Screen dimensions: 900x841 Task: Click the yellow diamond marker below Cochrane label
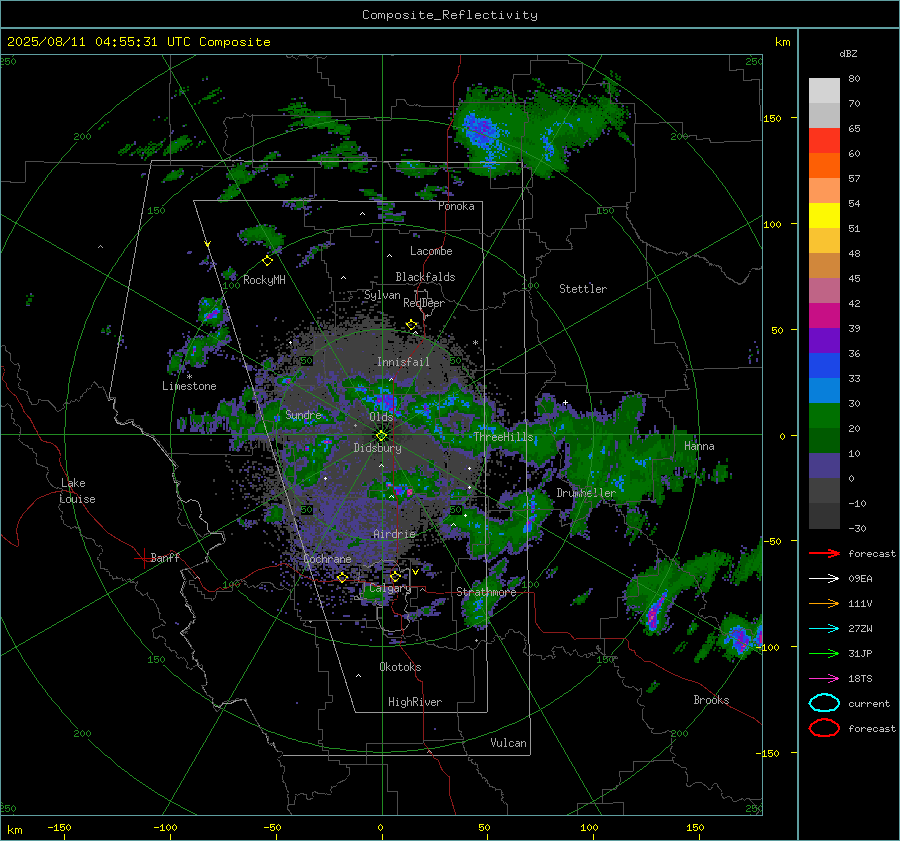tap(342, 577)
